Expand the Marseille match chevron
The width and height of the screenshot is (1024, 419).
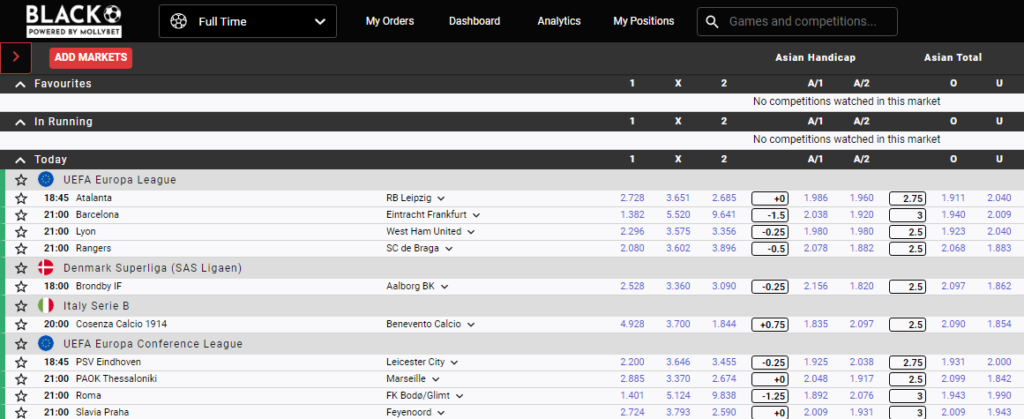[436, 379]
